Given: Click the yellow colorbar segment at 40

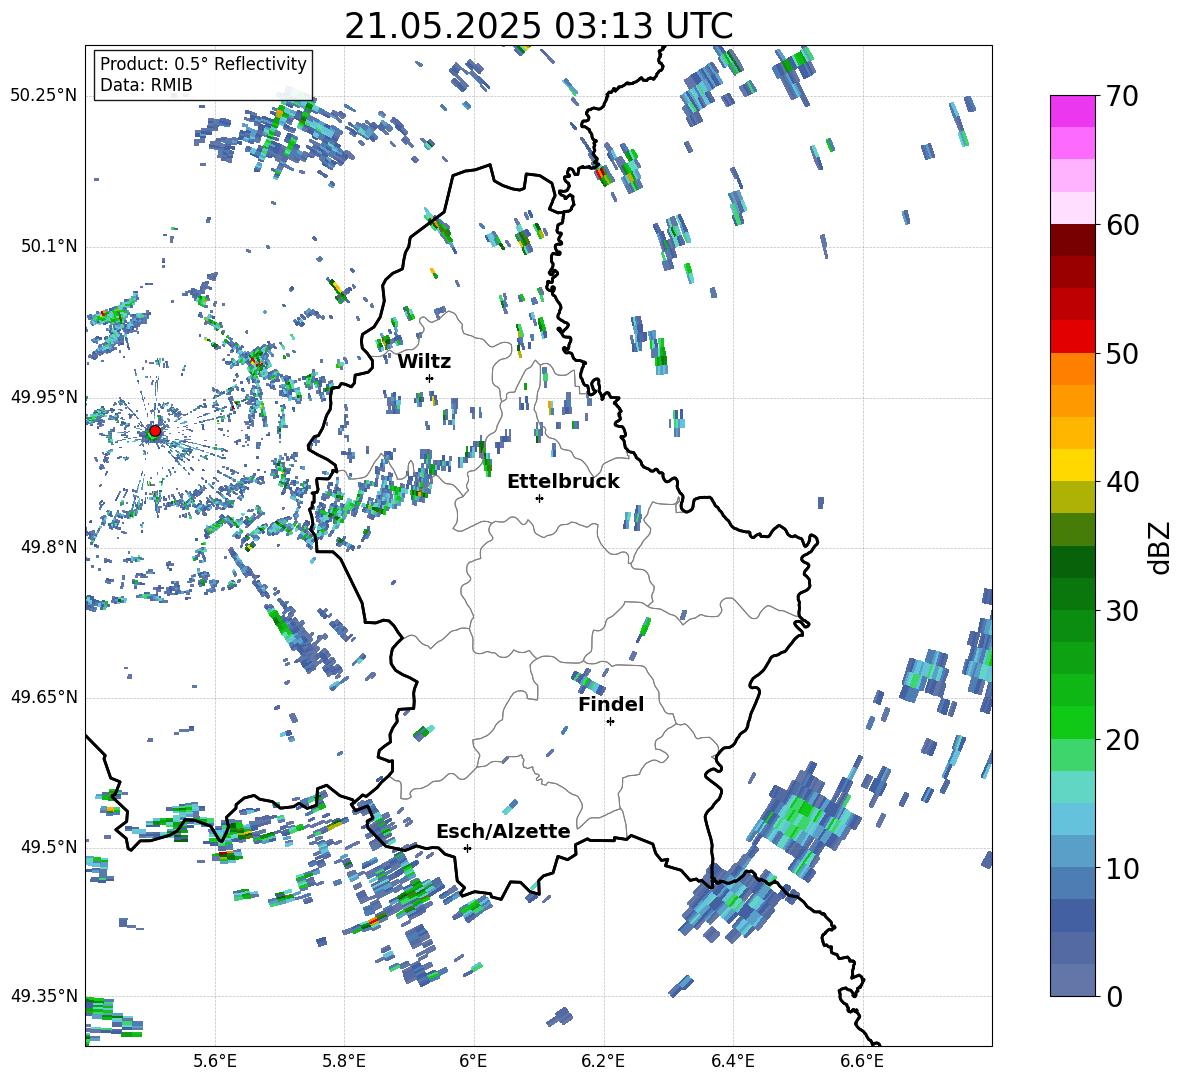Looking at the screenshot, I should point(1072,465).
